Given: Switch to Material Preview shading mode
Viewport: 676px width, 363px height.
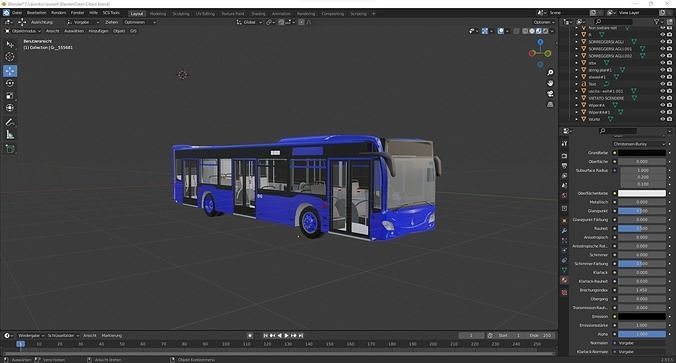Looking at the screenshot, I should (539, 31).
